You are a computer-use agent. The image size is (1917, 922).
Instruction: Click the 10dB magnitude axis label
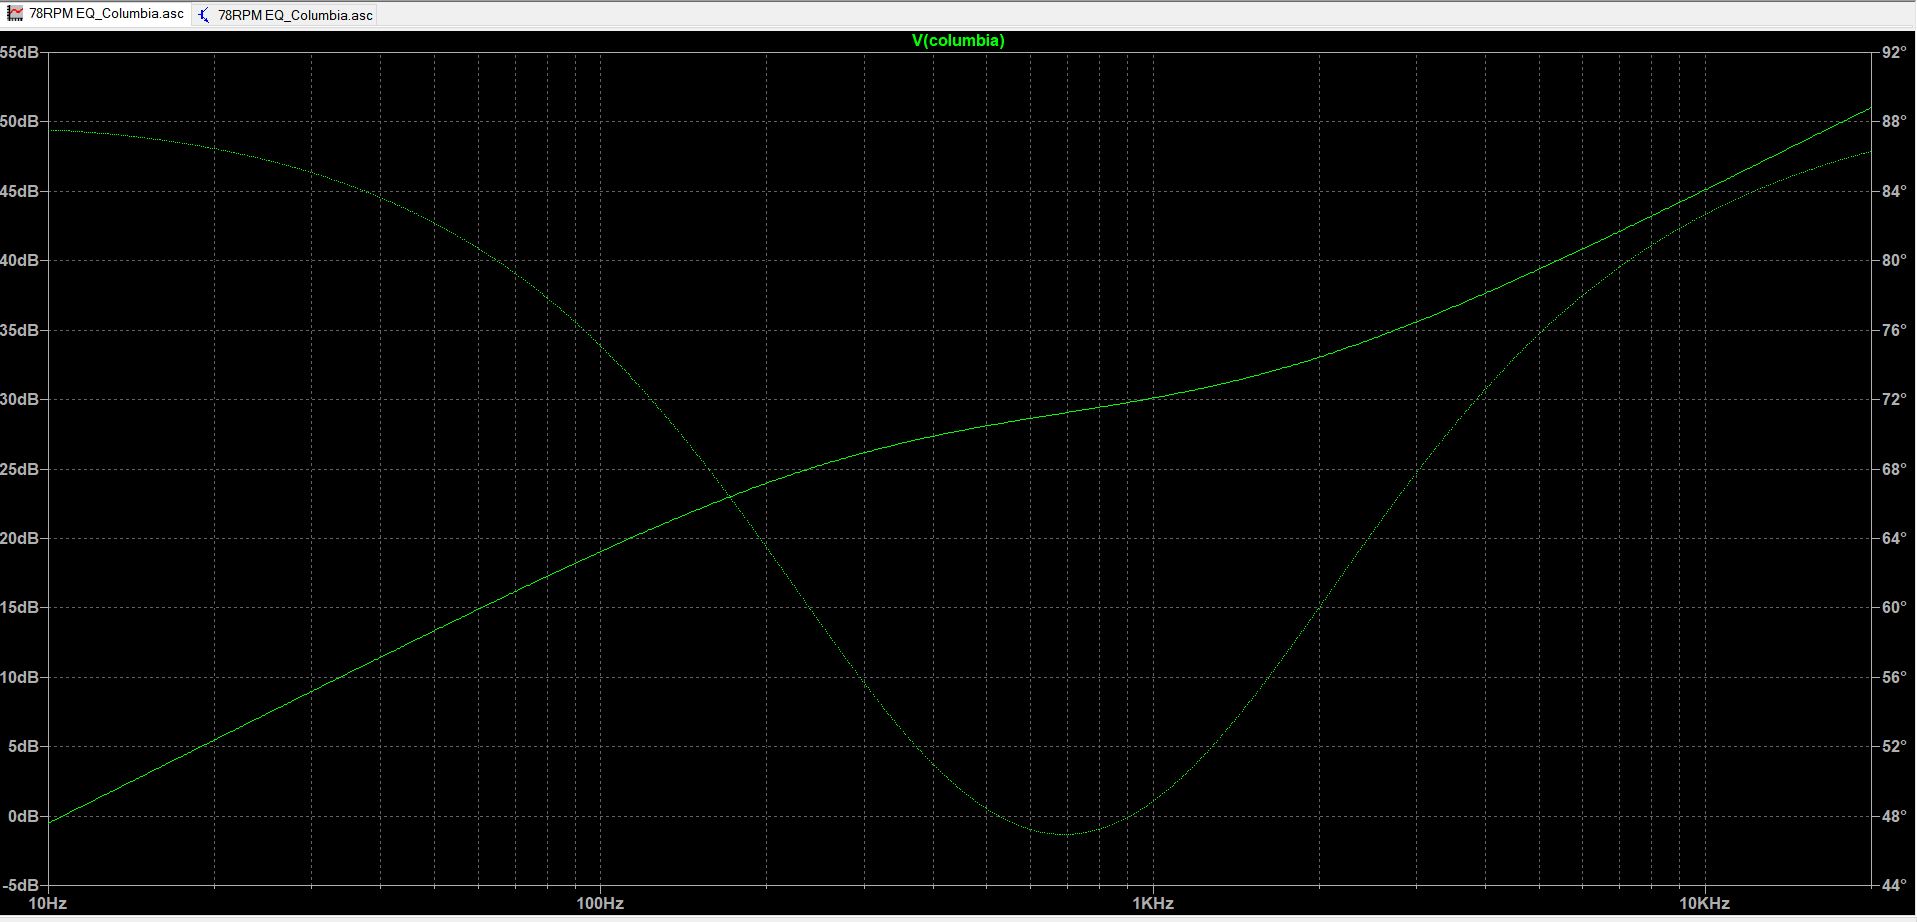[19, 677]
